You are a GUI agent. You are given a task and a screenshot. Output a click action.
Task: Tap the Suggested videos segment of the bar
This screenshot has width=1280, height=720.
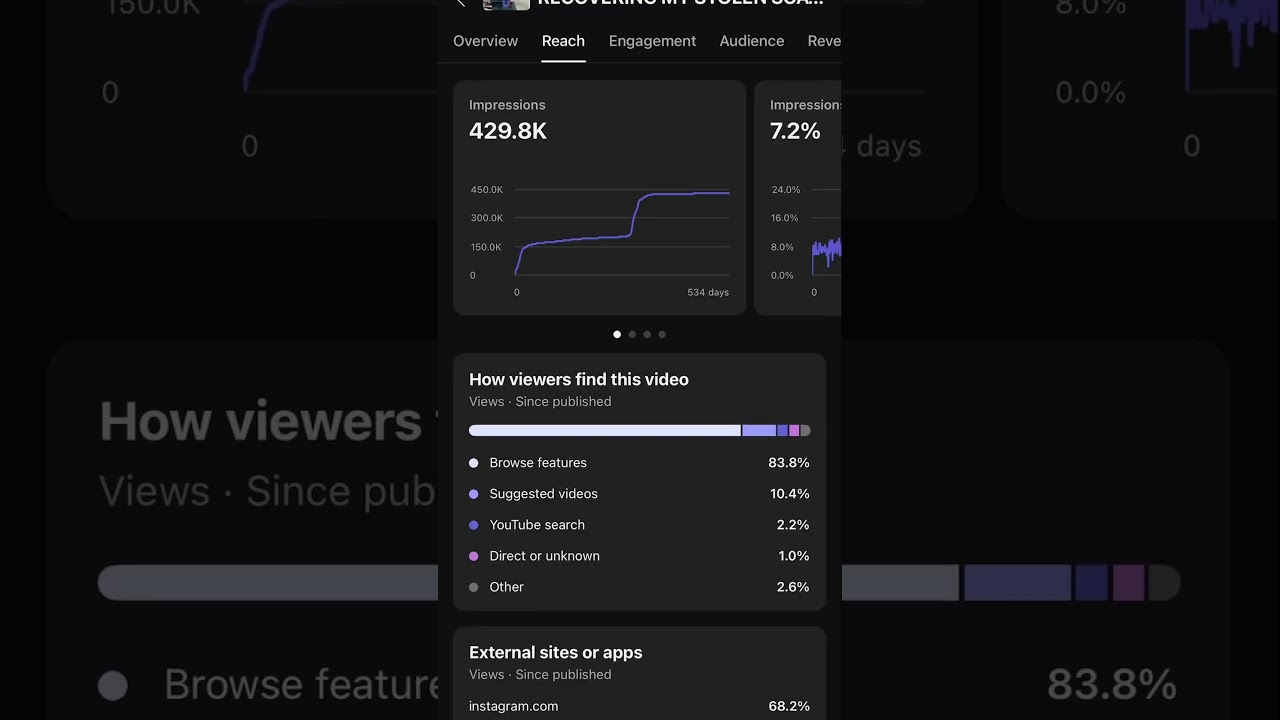[759, 431]
